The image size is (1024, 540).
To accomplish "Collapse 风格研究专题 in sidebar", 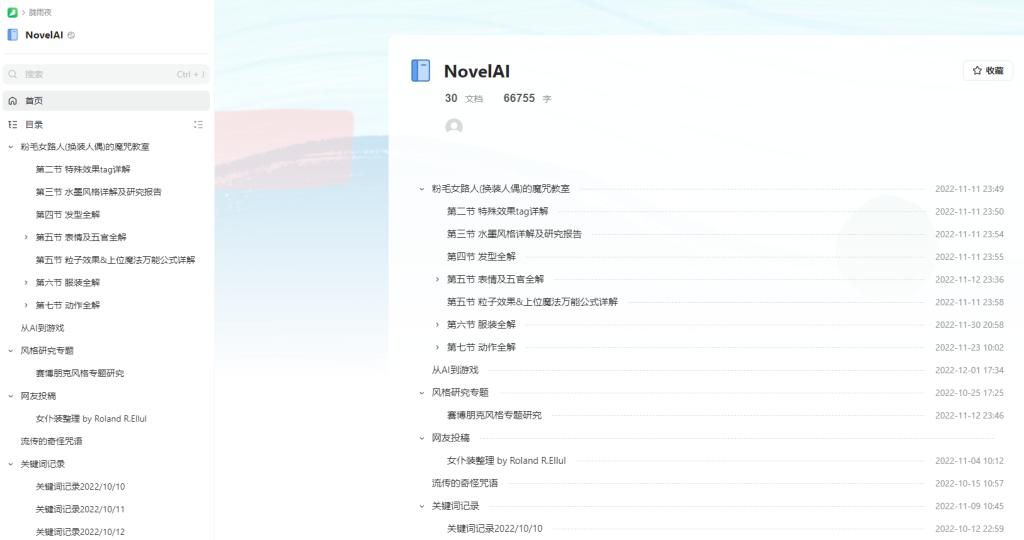I will (10, 351).
